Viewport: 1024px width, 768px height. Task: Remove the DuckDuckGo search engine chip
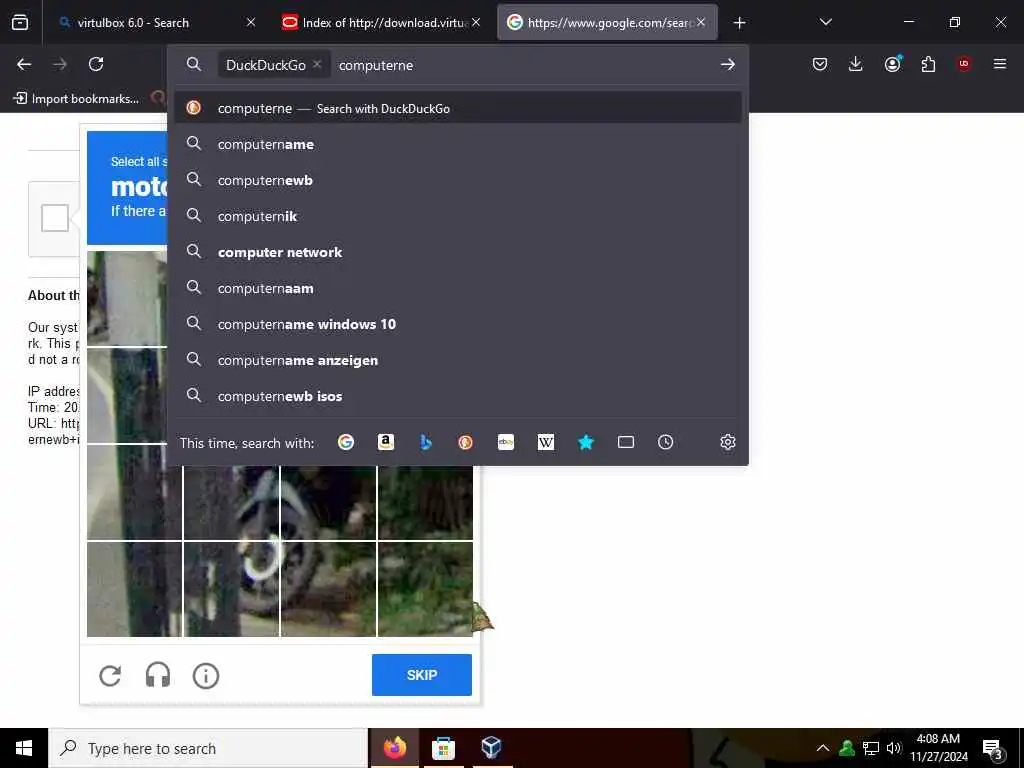tap(317, 64)
